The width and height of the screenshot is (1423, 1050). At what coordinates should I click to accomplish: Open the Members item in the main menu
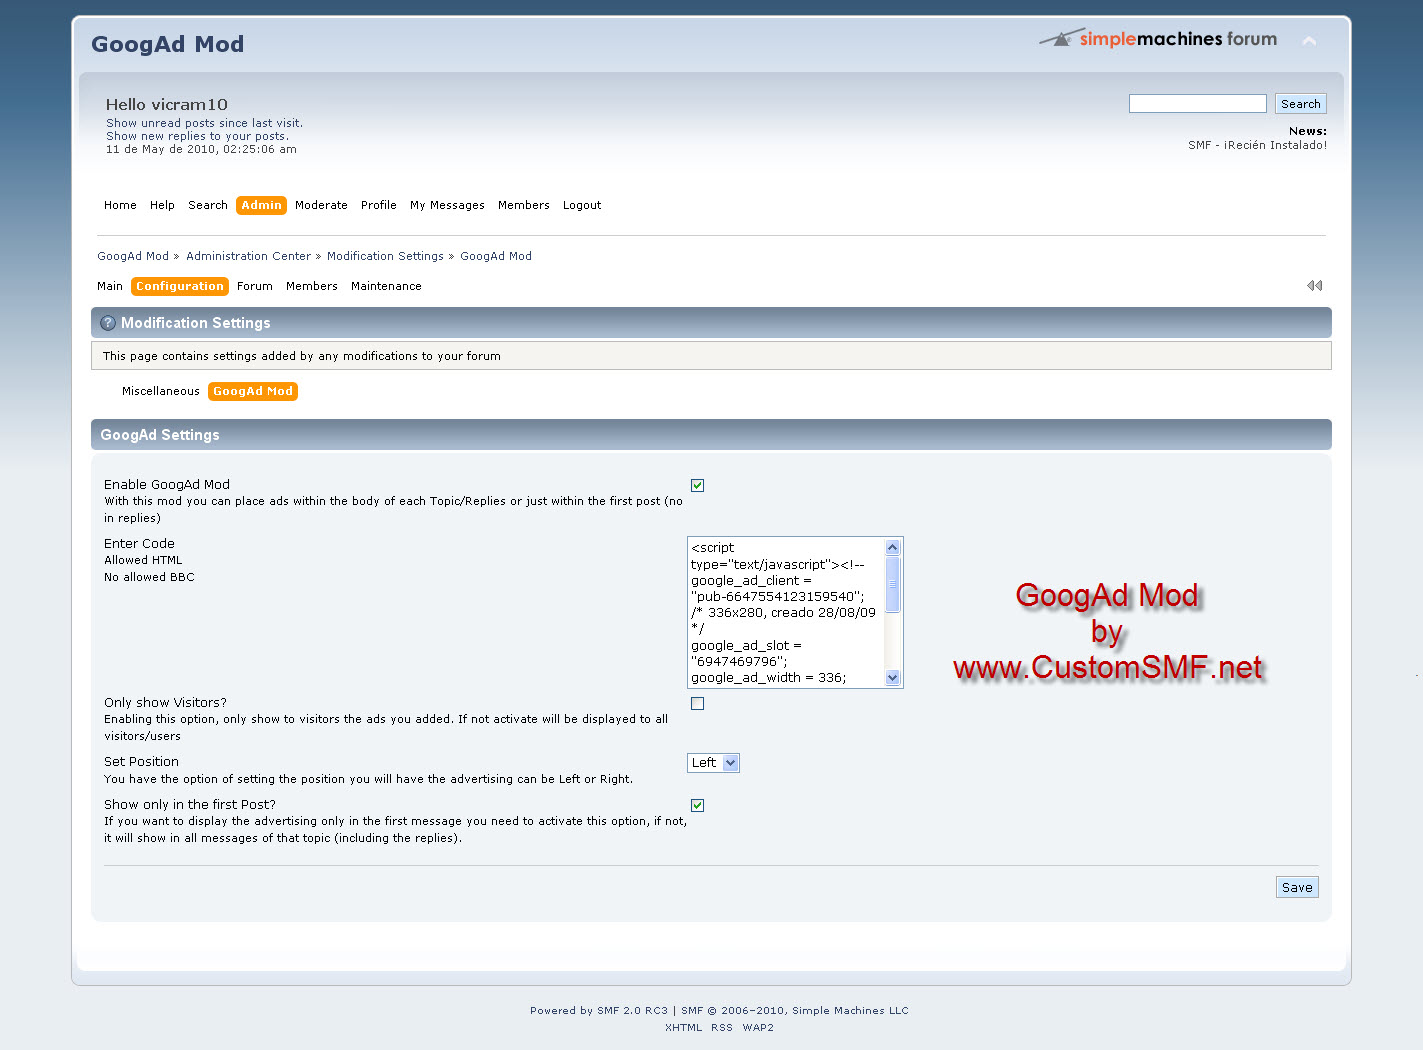coord(524,205)
